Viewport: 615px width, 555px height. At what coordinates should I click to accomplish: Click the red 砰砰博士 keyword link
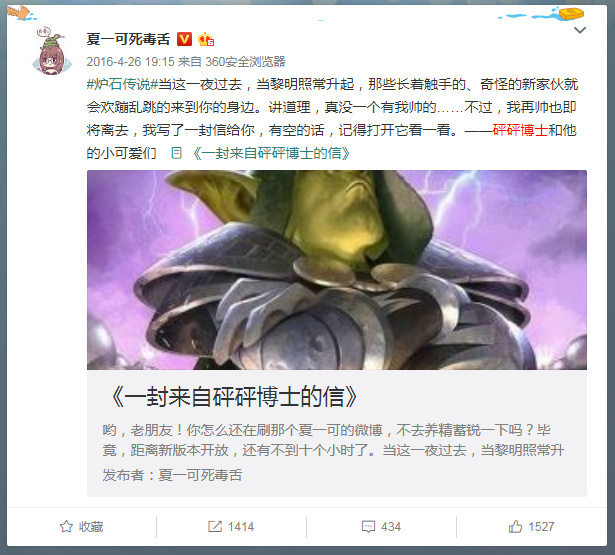tap(520, 130)
